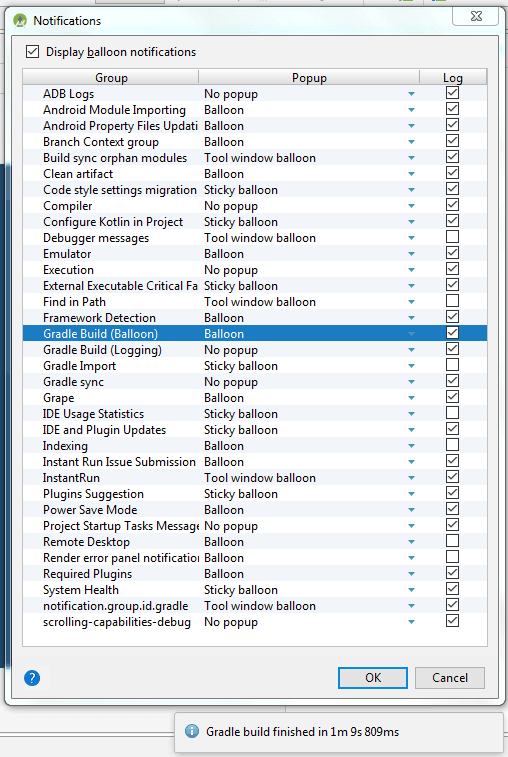Uncheck Log checkbox for Compiler
Screen dimensions: 508x757
click(x=452, y=205)
